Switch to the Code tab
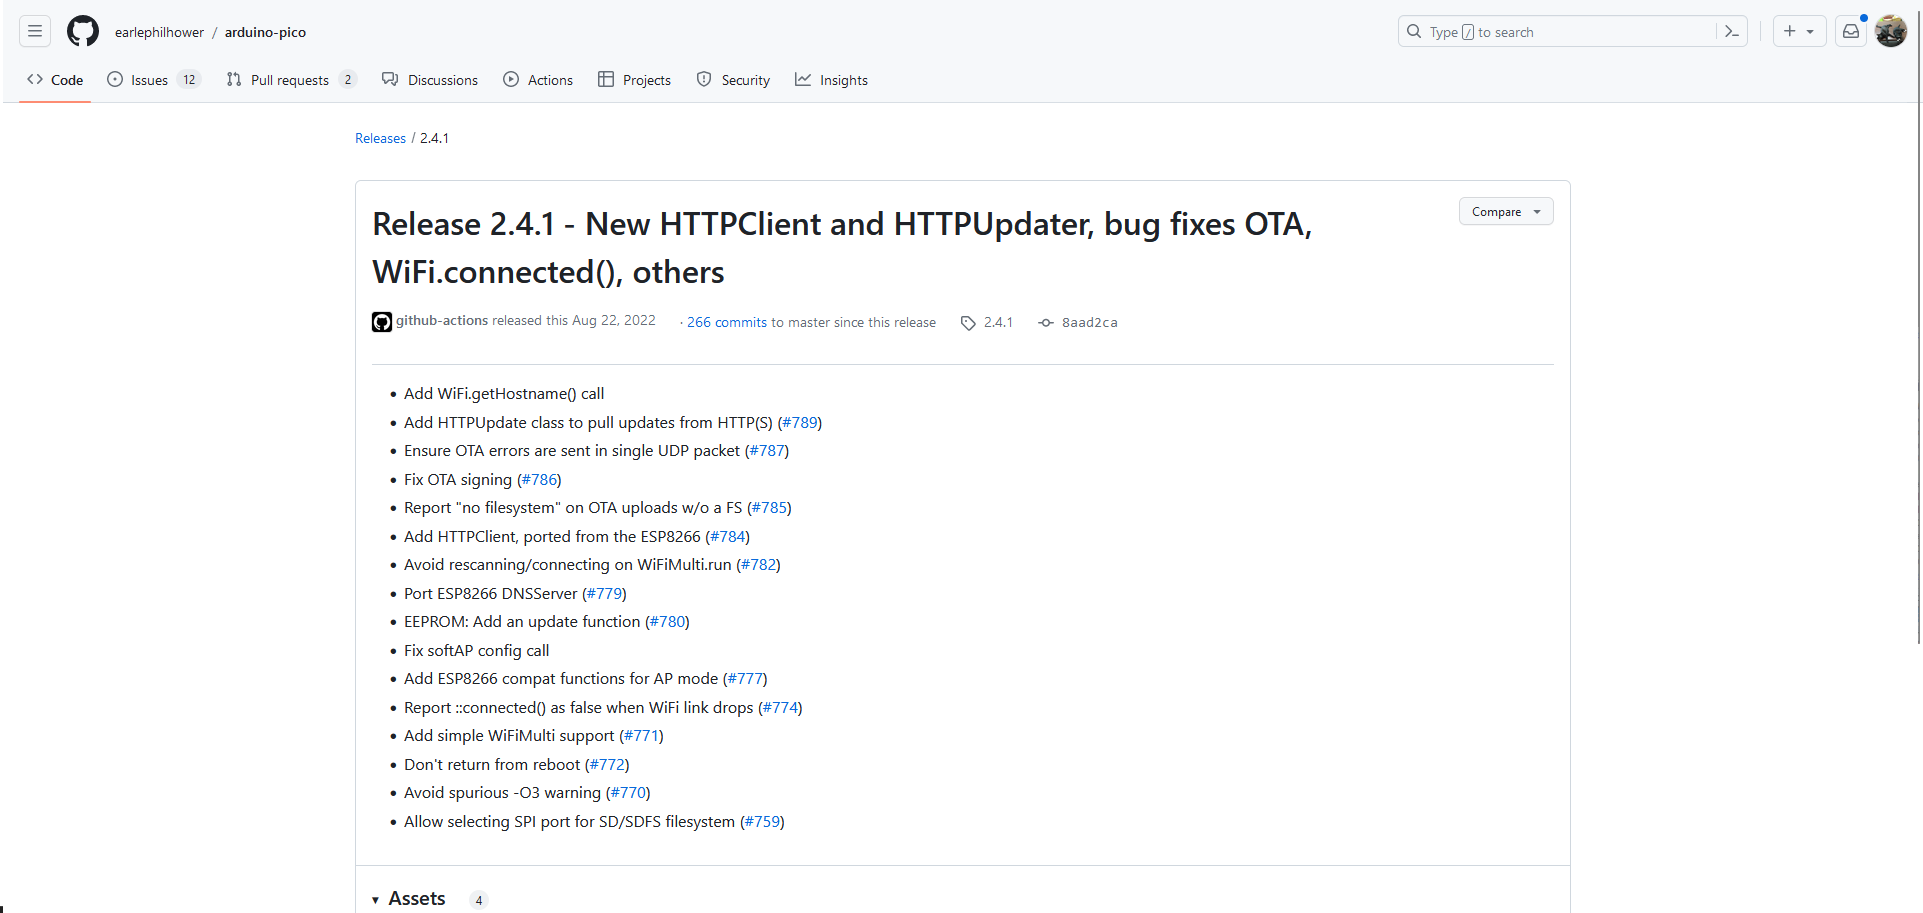Screen dimensions: 1923x913 pyautogui.click(x=55, y=80)
